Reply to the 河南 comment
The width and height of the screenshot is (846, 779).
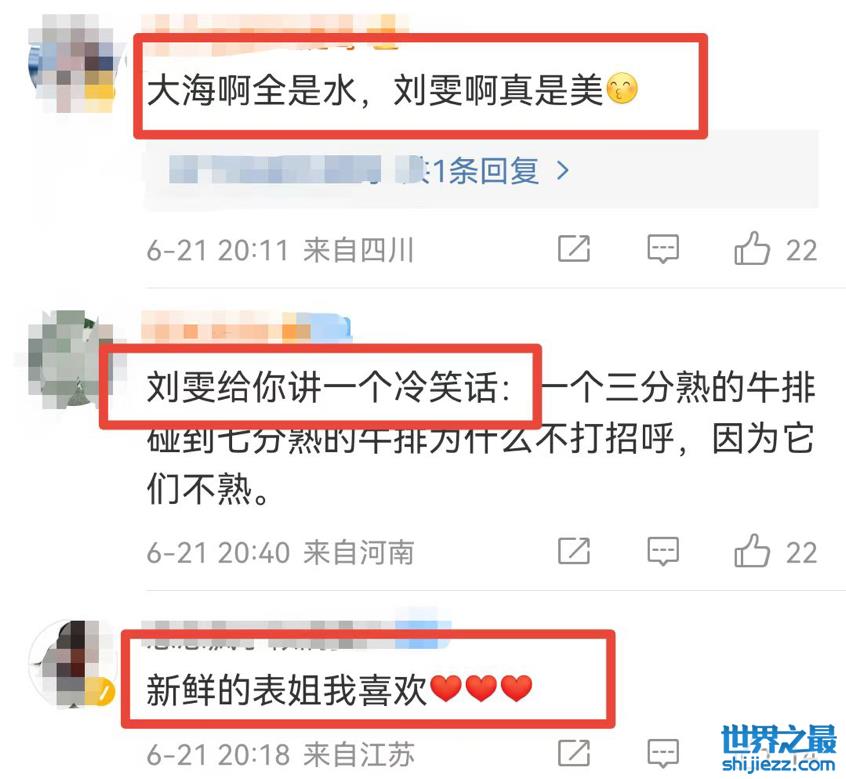pyautogui.click(x=663, y=551)
